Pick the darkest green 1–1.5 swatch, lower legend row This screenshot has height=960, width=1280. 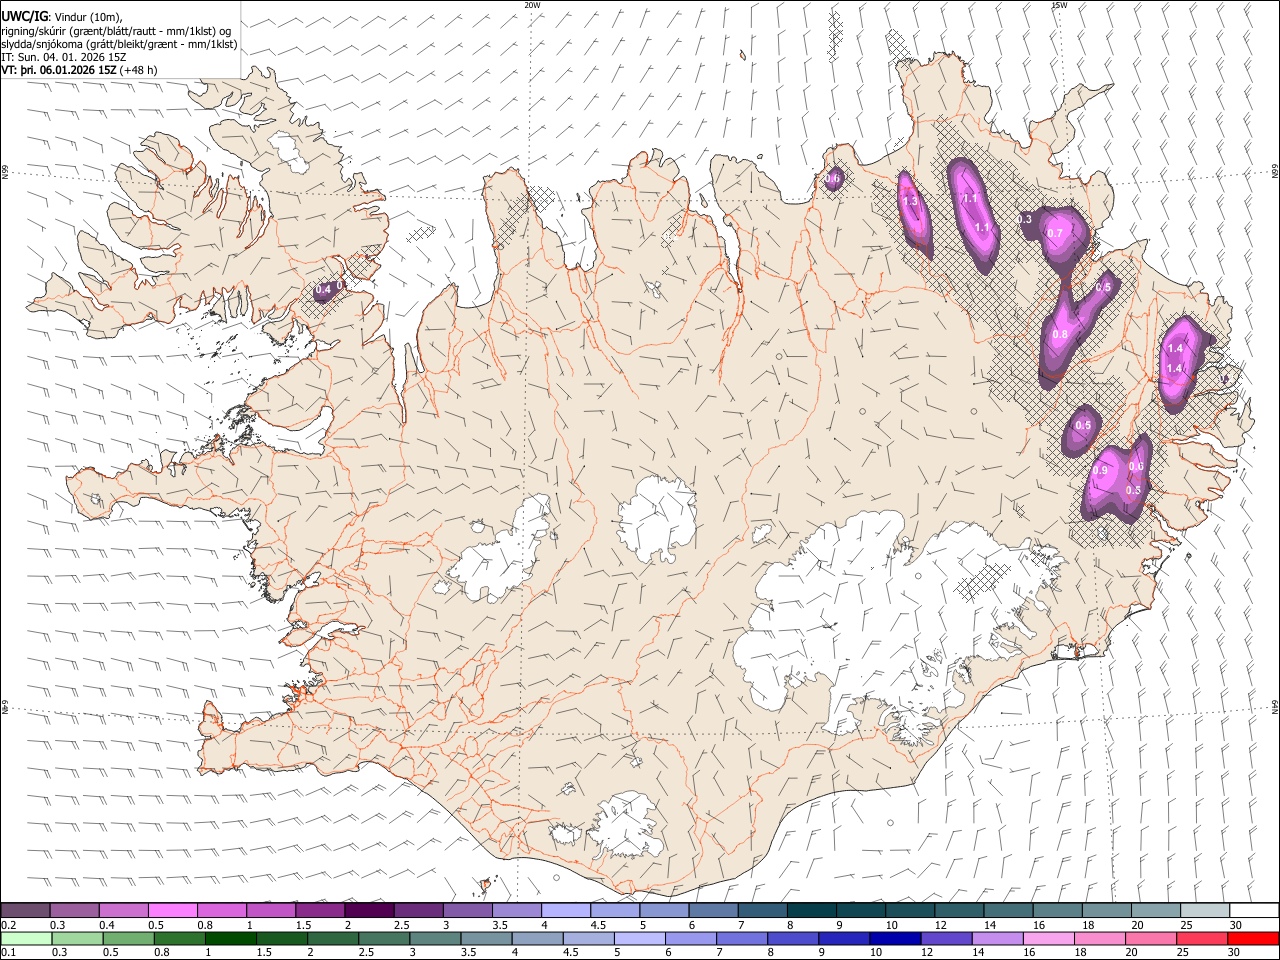[230, 938]
